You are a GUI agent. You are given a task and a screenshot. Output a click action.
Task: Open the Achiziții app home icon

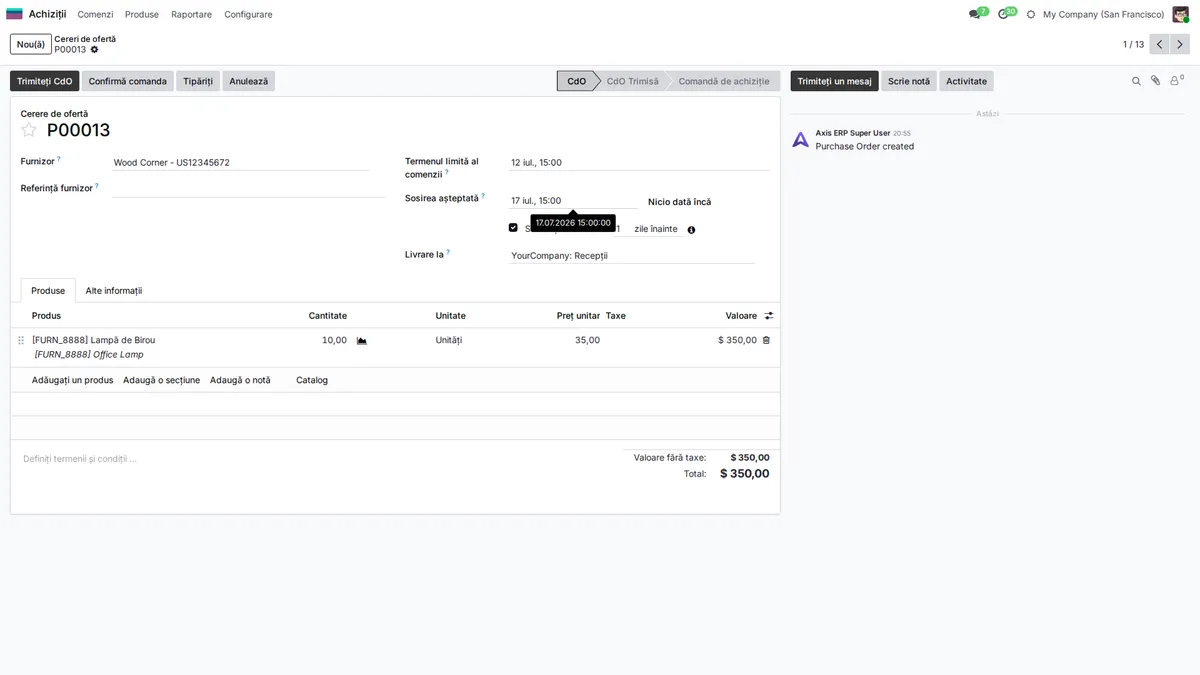[x=14, y=14]
